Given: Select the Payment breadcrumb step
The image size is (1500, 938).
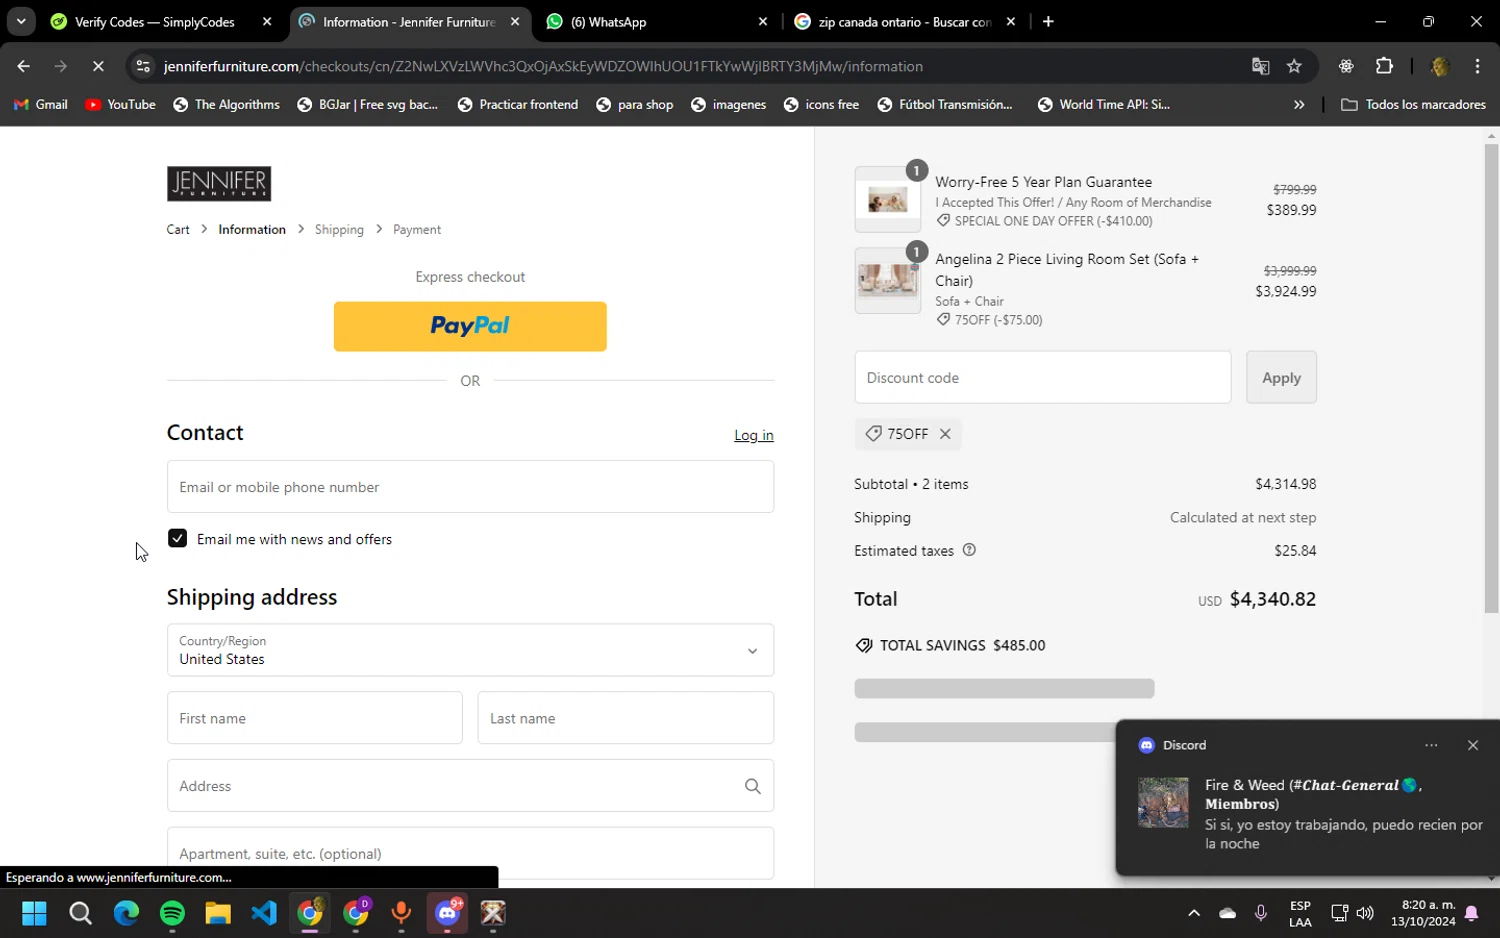Looking at the screenshot, I should click(x=417, y=229).
